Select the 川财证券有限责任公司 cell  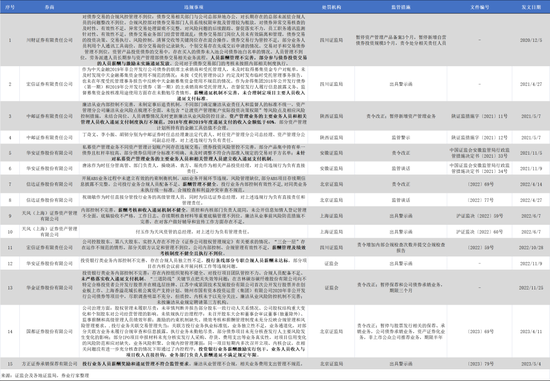(x=49, y=40)
